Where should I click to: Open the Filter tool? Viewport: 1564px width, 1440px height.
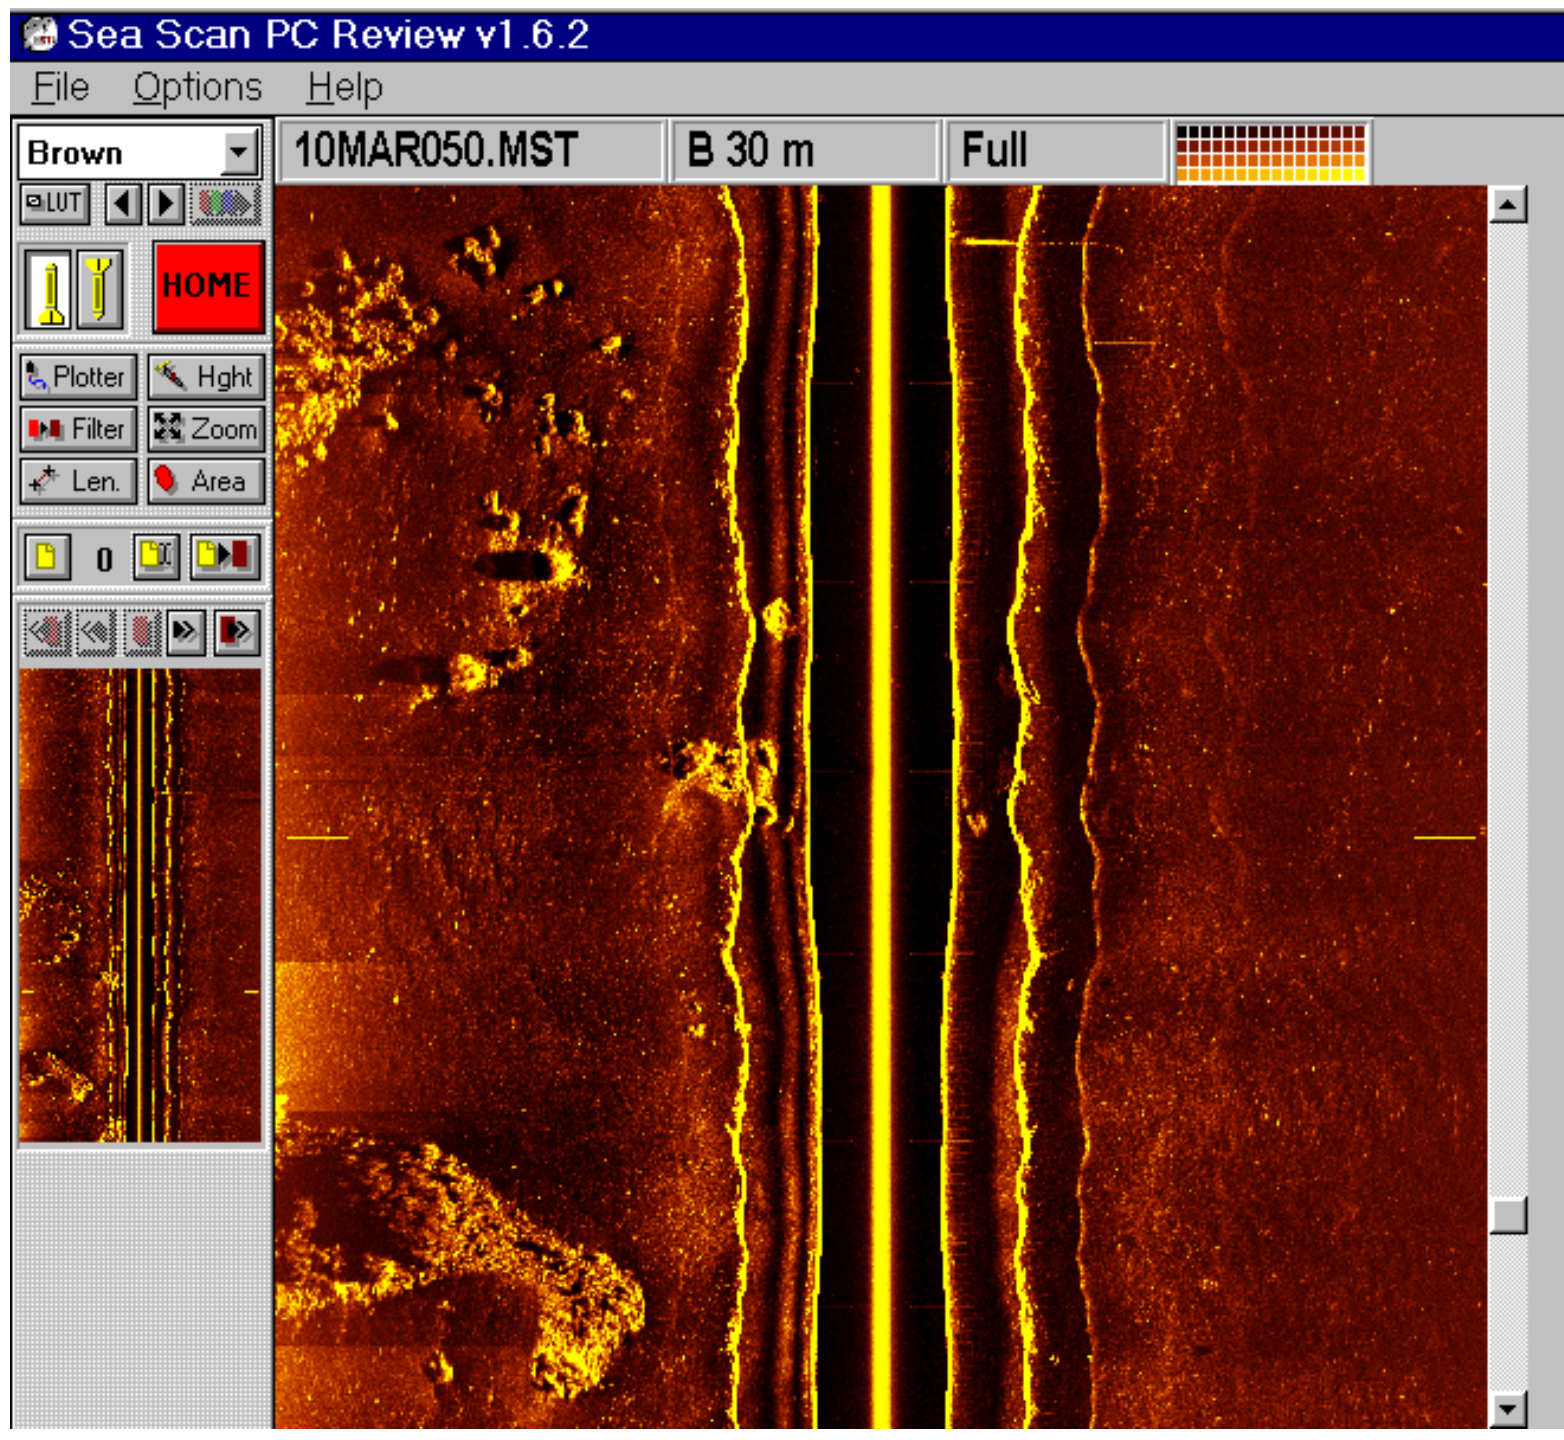click(78, 429)
